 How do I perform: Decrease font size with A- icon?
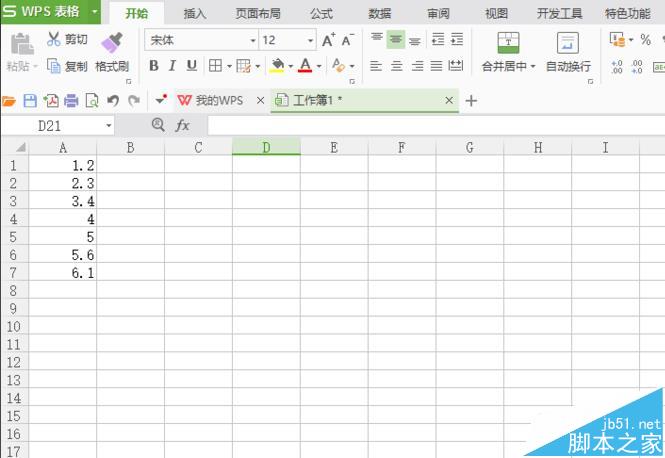click(x=347, y=40)
